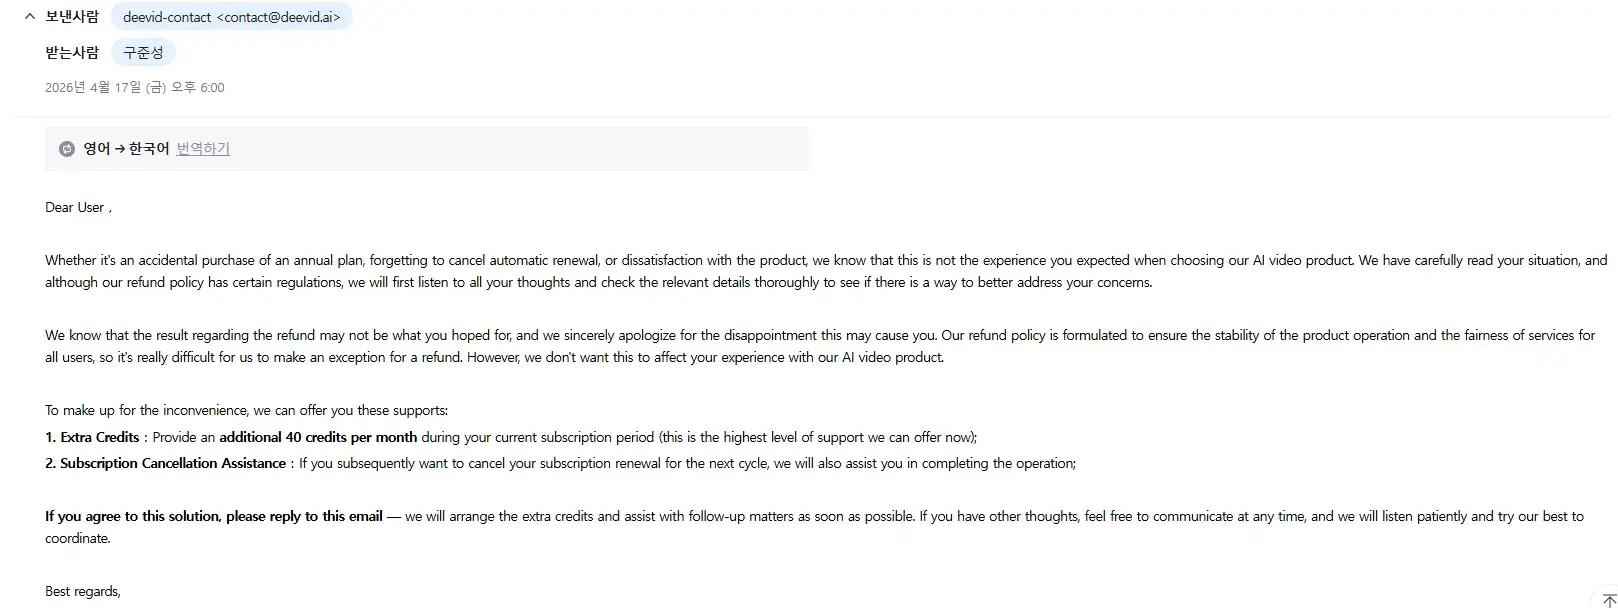This screenshot has width=1618, height=608.
Task: Click the 번역하기 translate link
Action: pos(203,149)
